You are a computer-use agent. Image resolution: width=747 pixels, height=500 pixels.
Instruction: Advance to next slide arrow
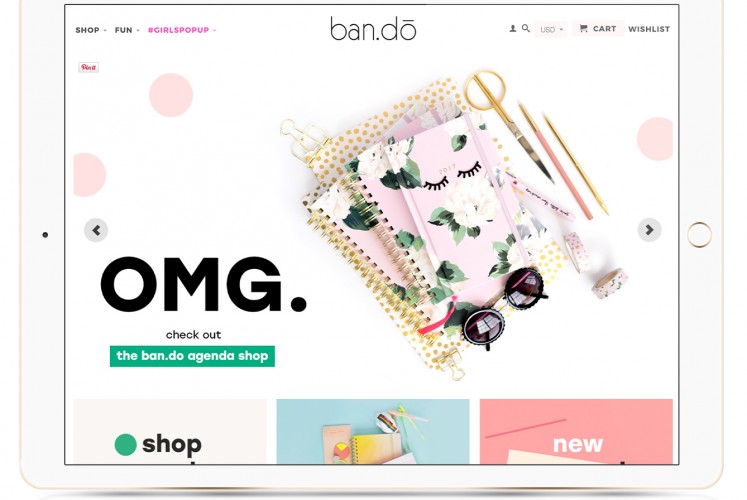[x=649, y=230]
